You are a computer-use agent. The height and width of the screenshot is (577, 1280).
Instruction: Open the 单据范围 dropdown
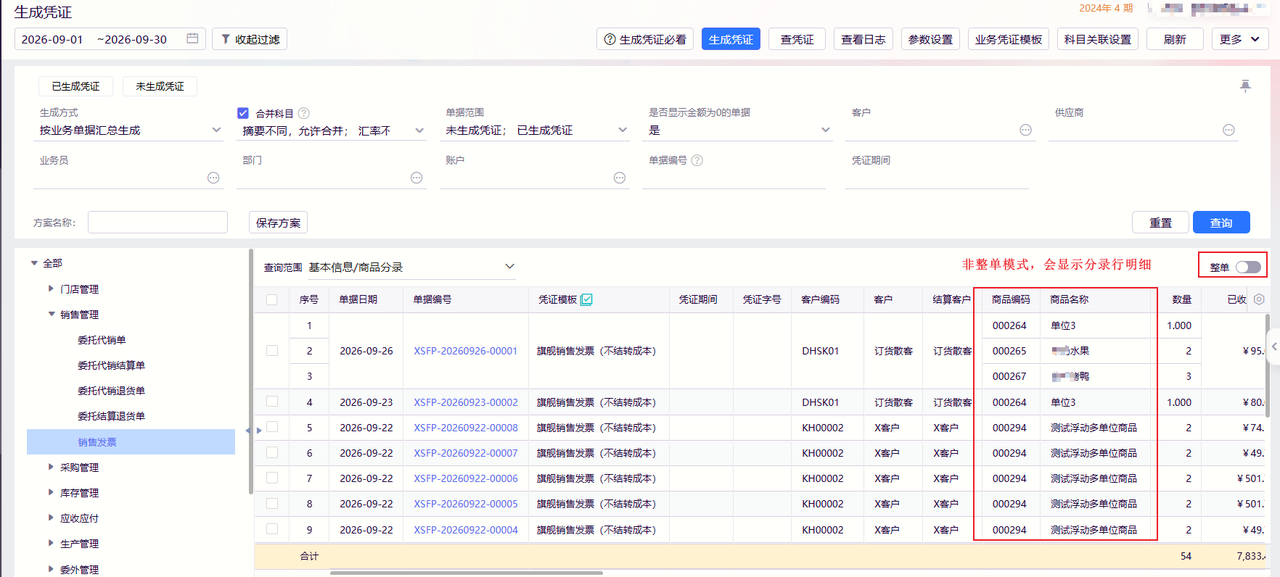click(536, 130)
